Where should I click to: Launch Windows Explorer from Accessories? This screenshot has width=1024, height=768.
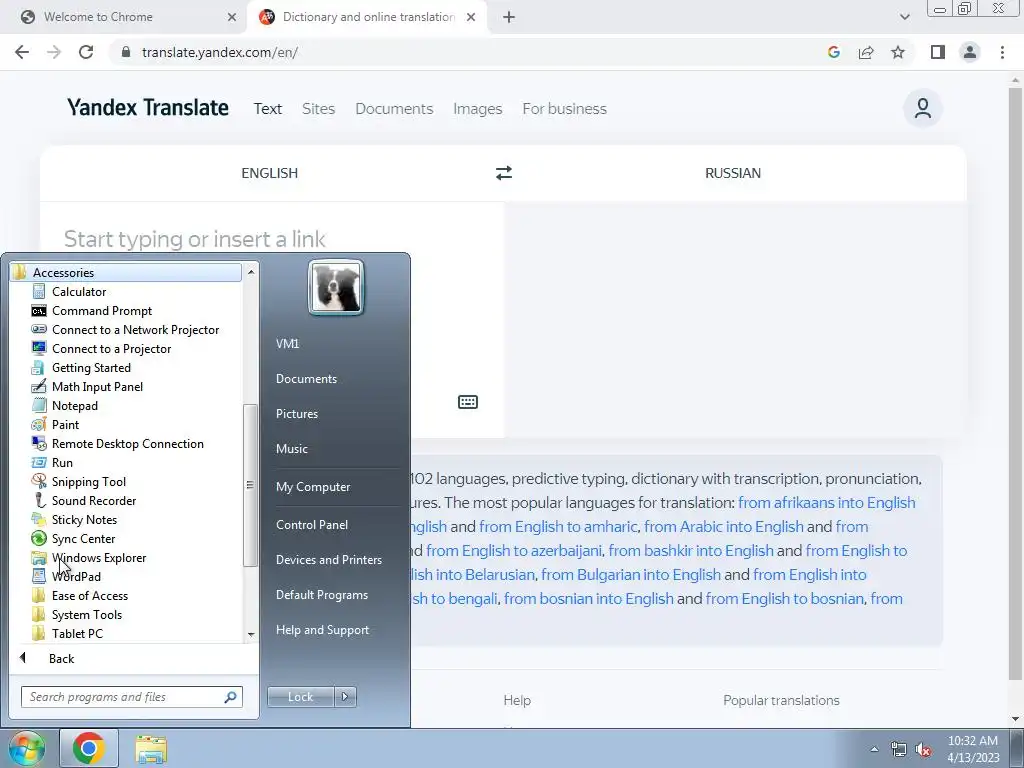pos(99,557)
